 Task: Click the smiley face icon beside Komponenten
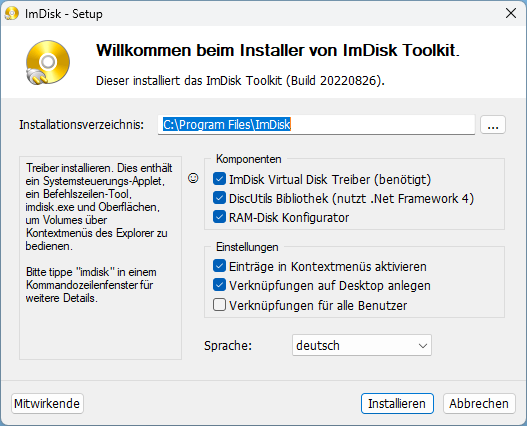coord(193,178)
